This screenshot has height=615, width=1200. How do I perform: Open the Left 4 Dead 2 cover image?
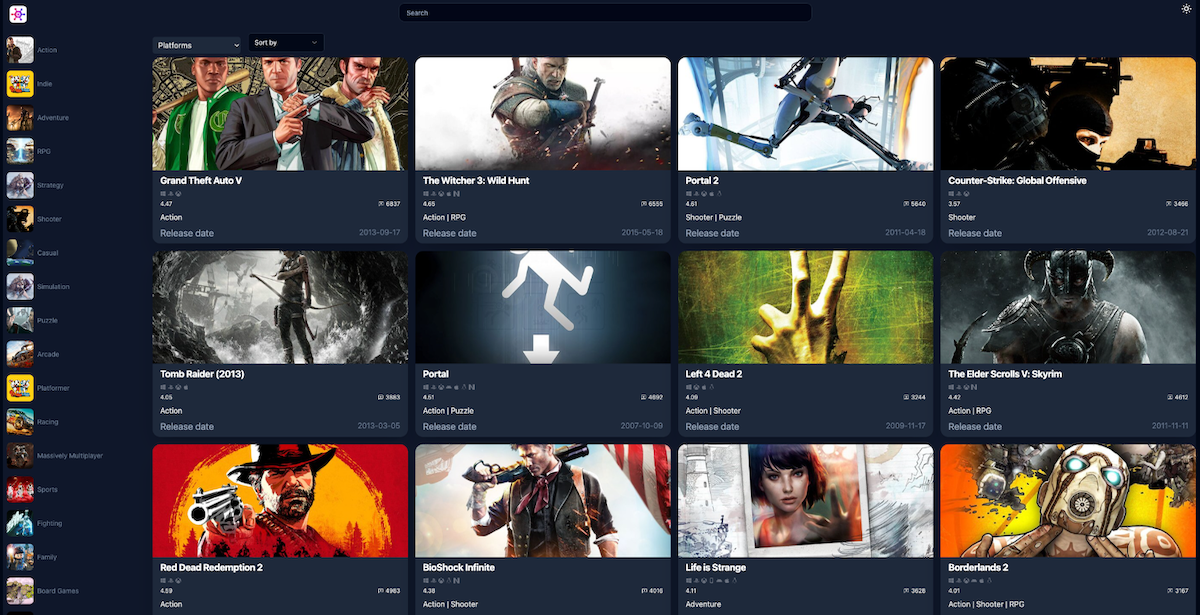click(x=805, y=307)
